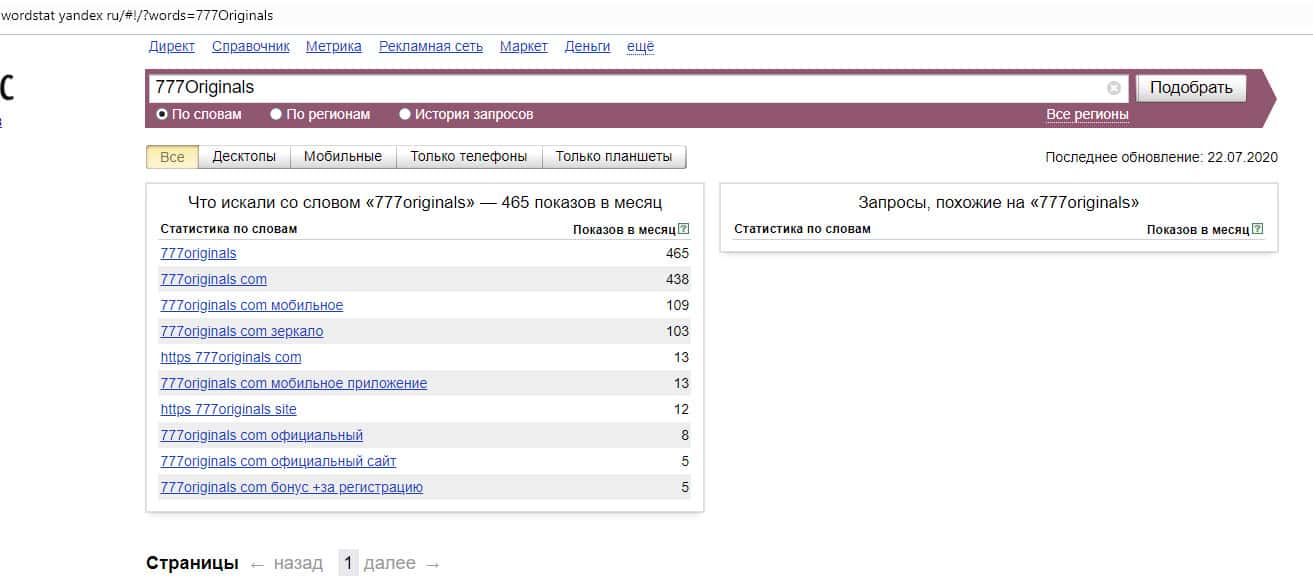Viewport: 1313px width, 588px height.
Task: Open the 'Все регионы' region selector
Action: (x=1087, y=114)
